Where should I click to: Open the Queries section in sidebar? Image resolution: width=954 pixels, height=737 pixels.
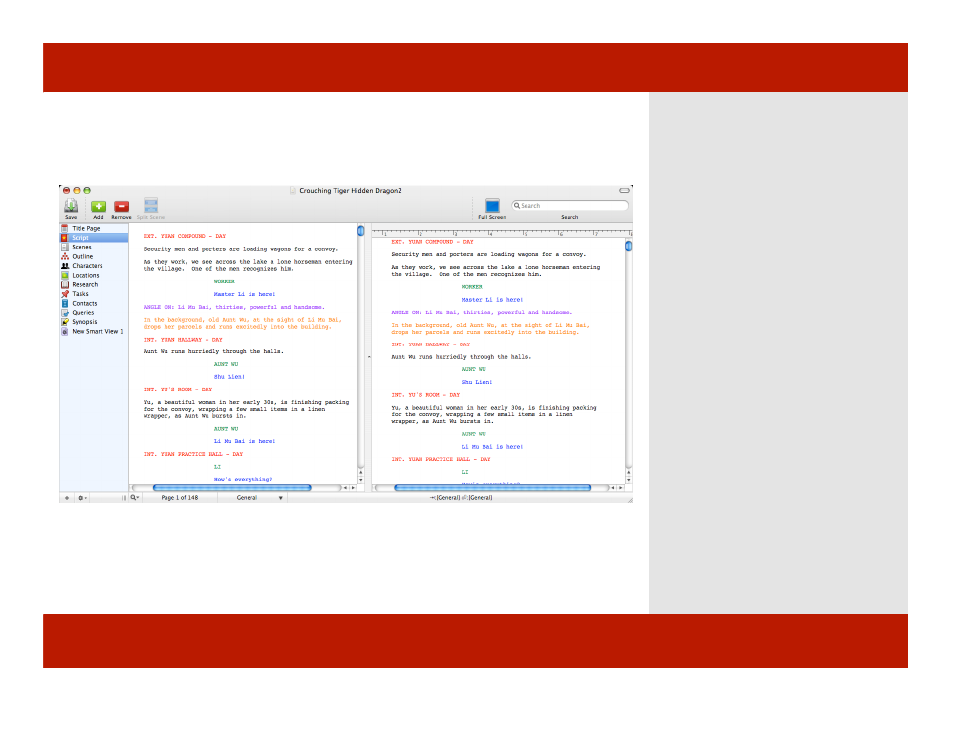click(94, 313)
